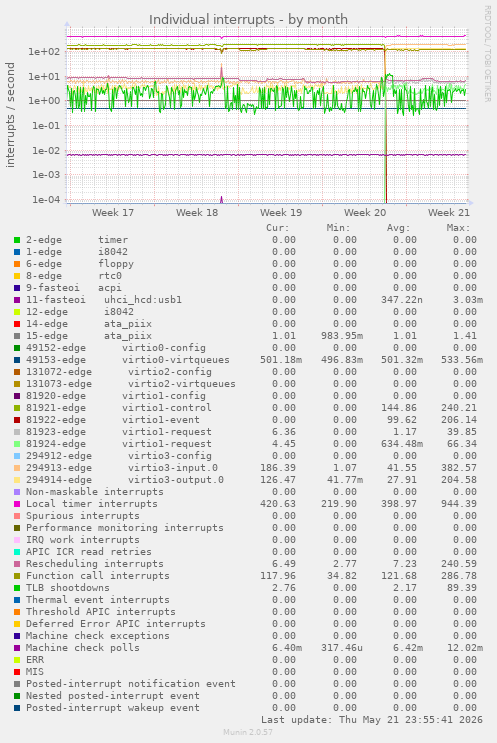Click the olive Function call interrupts swatch

17,576
